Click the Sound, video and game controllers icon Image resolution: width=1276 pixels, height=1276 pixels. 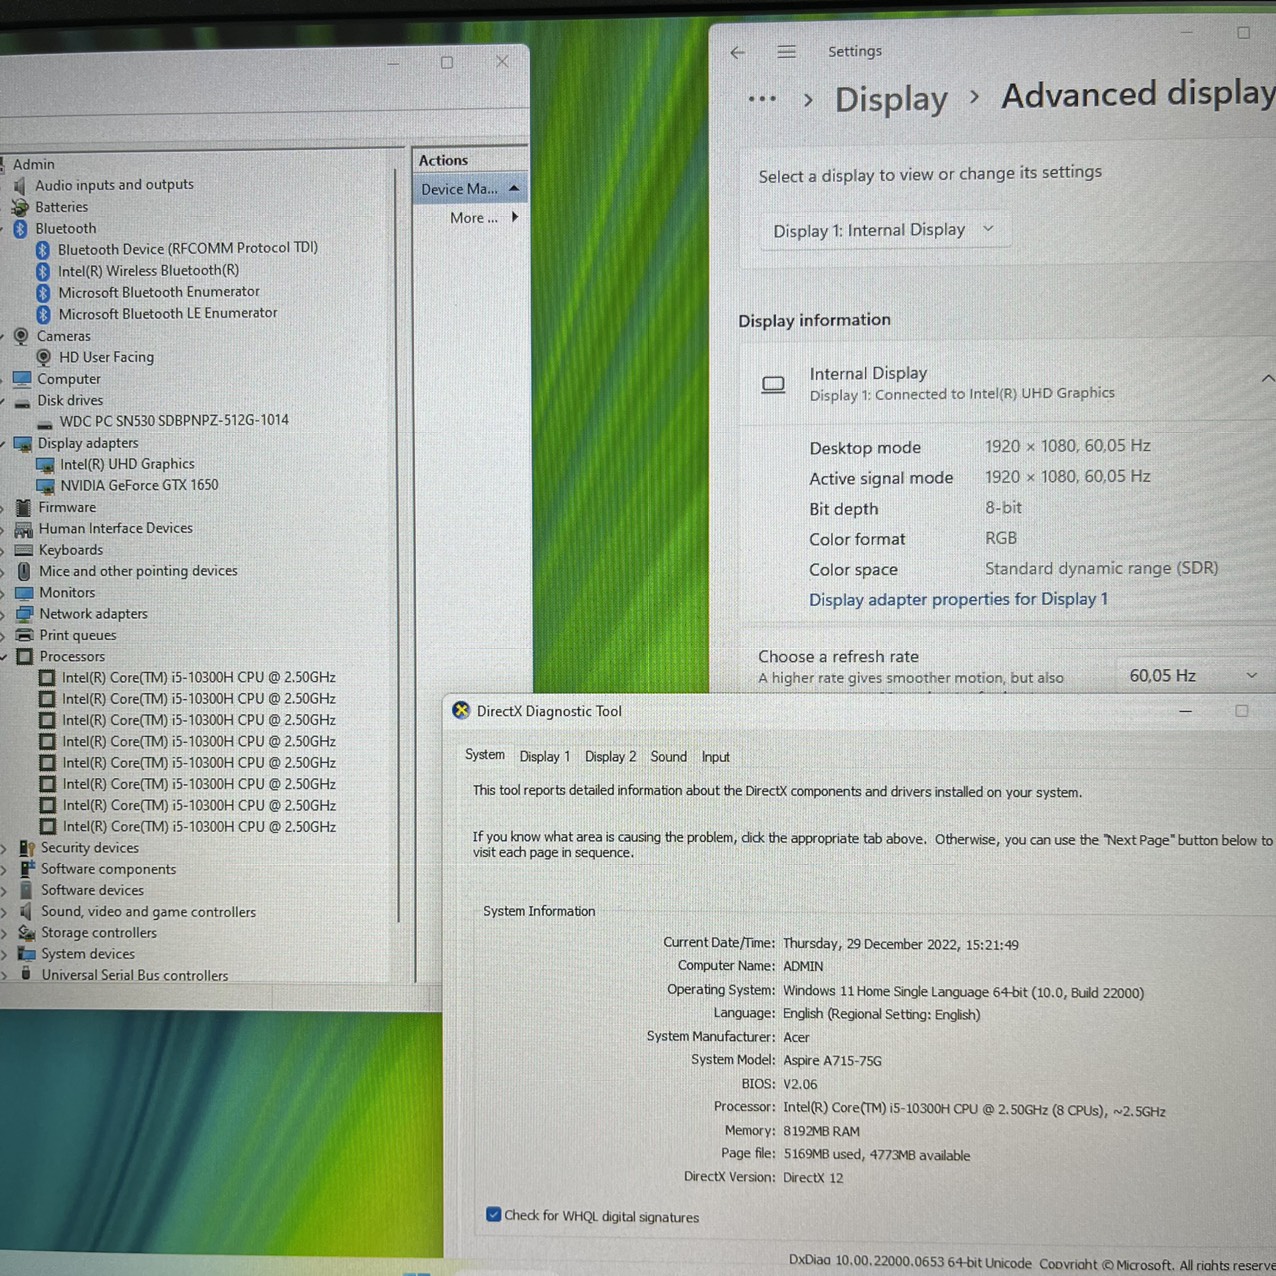pyautogui.click(x=27, y=912)
